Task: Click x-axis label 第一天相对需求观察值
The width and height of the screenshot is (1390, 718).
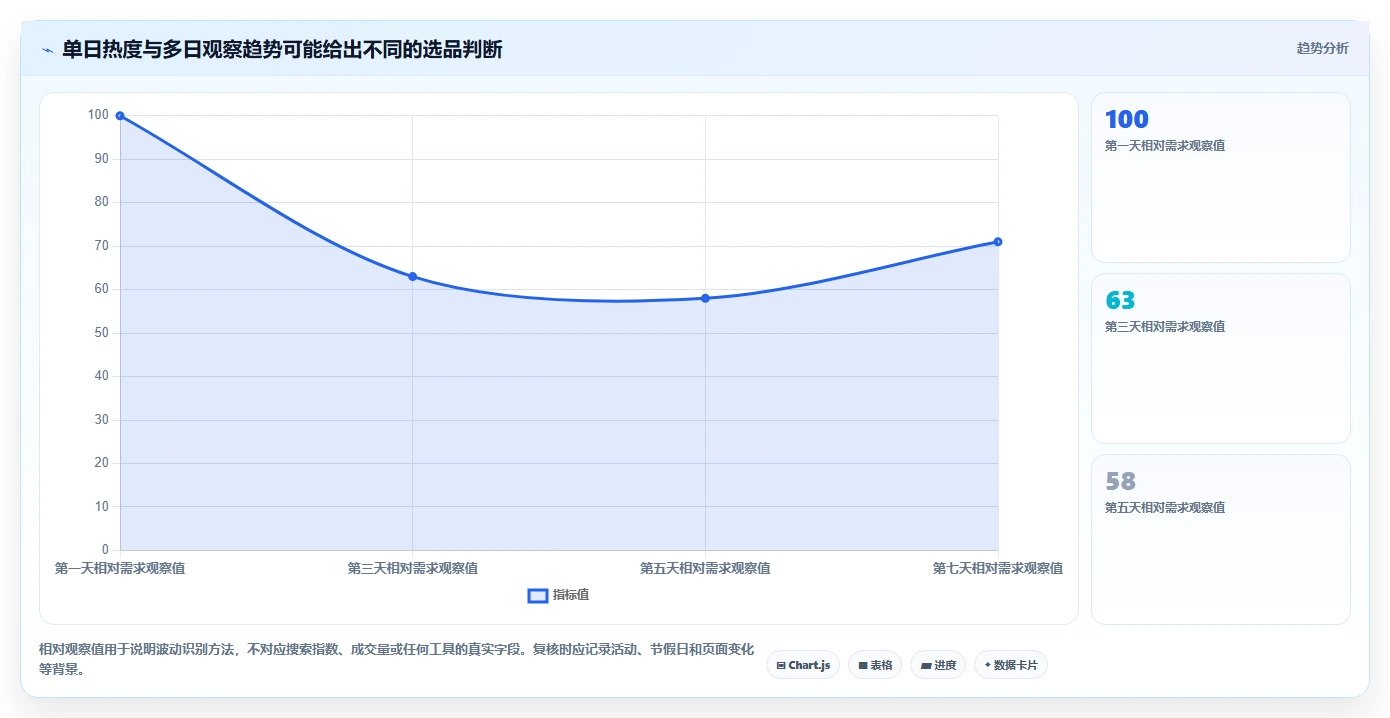Action: (120, 568)
